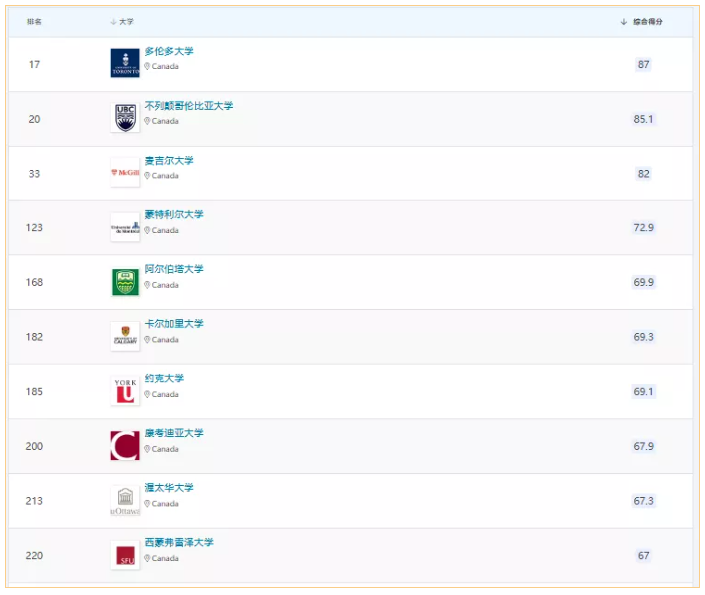Click the red SFU logo
This screenshot has height=595, width=705.
pyautogui.click(x=125, y=555)
